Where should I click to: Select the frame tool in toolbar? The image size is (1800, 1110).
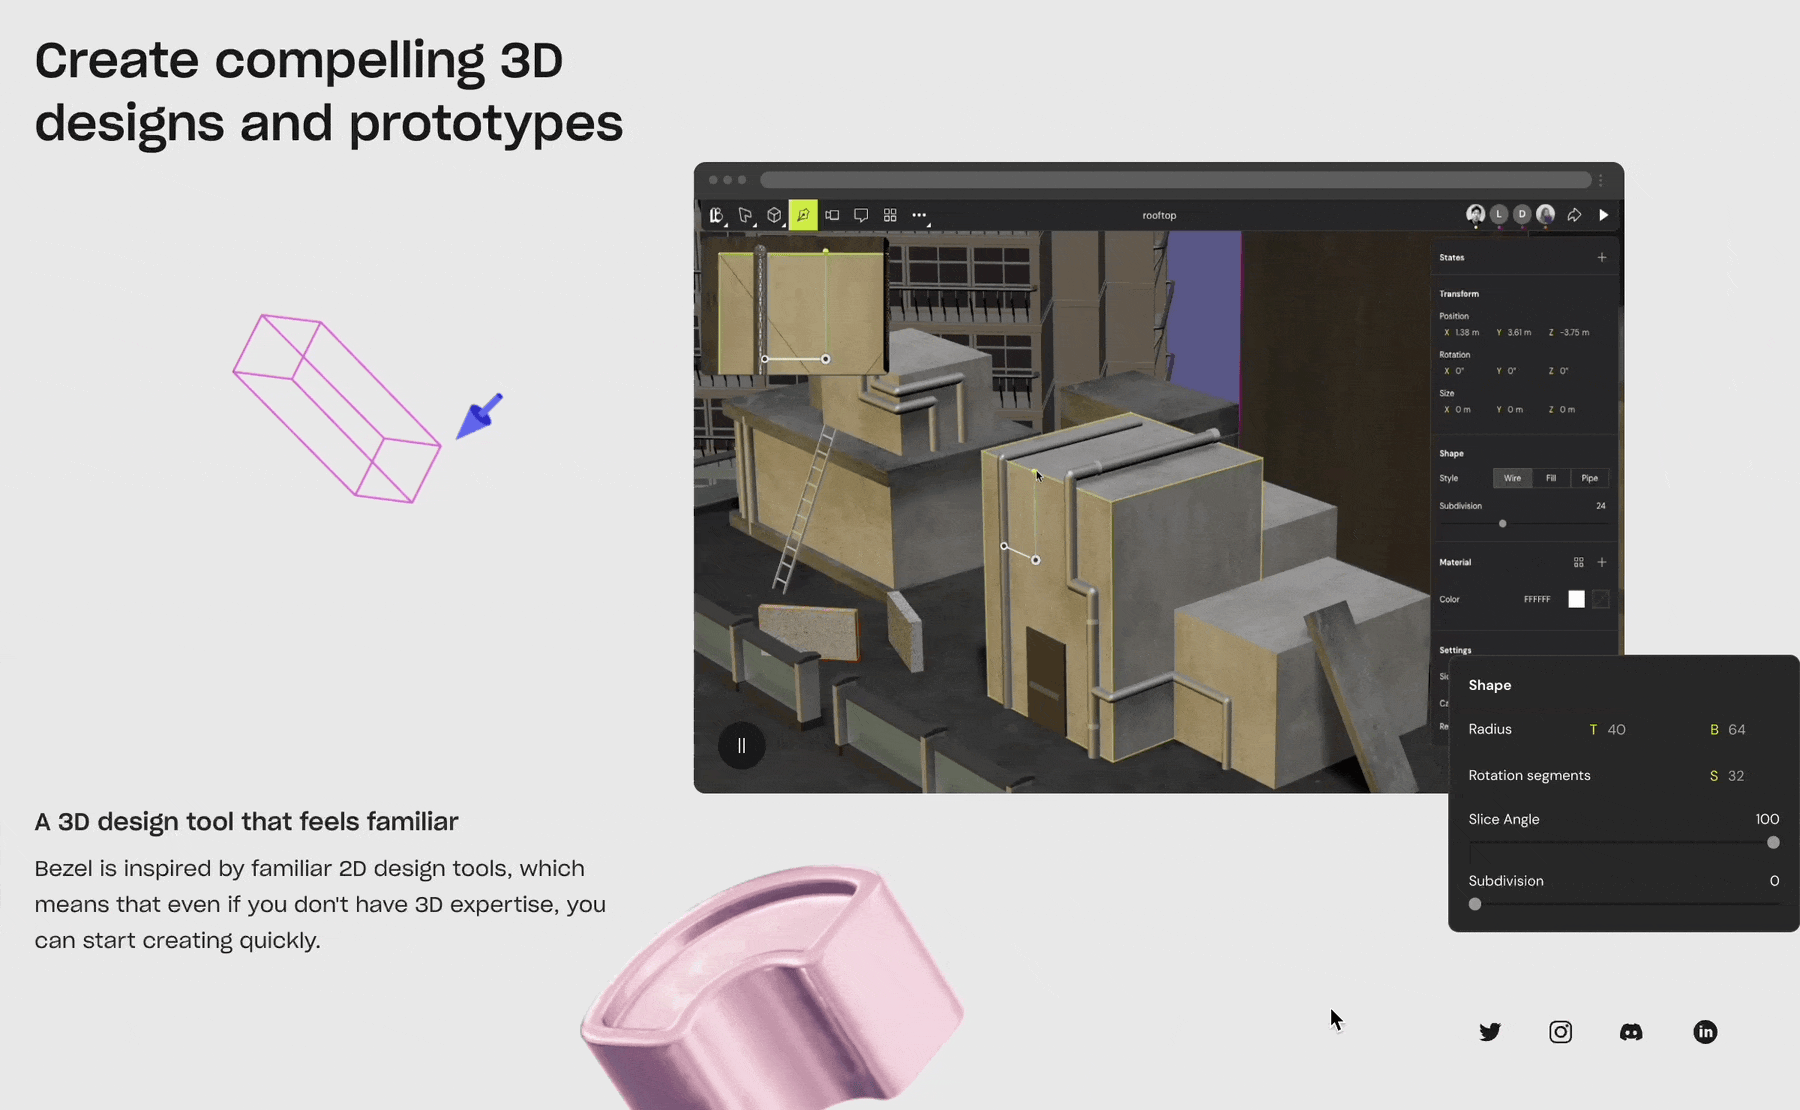pos(832,215)
